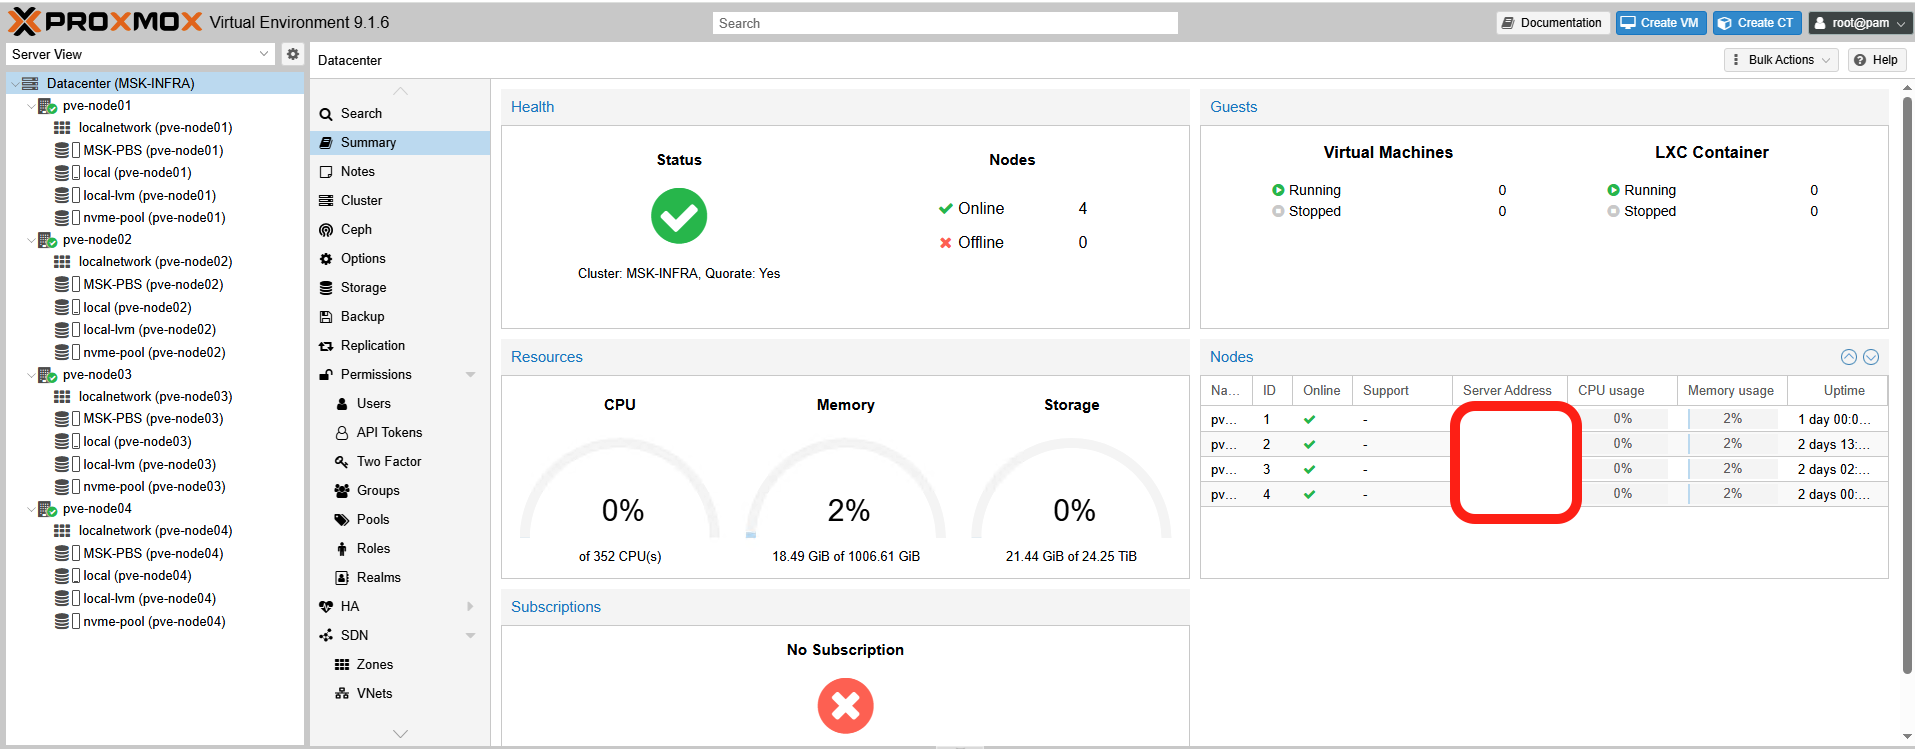The image size is (1915, 749).
Task: Click the SDN network icon
Action: tap(326, 636)
